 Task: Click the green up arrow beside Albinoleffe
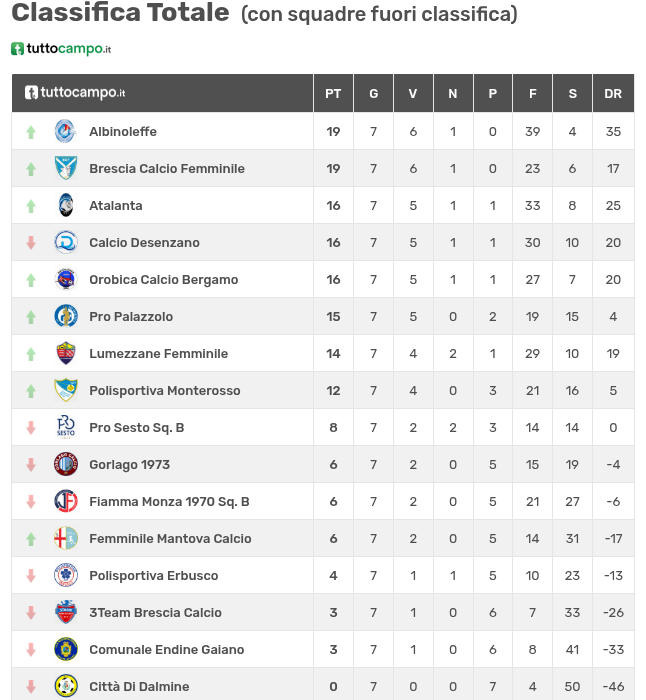(x=31, y=132)
